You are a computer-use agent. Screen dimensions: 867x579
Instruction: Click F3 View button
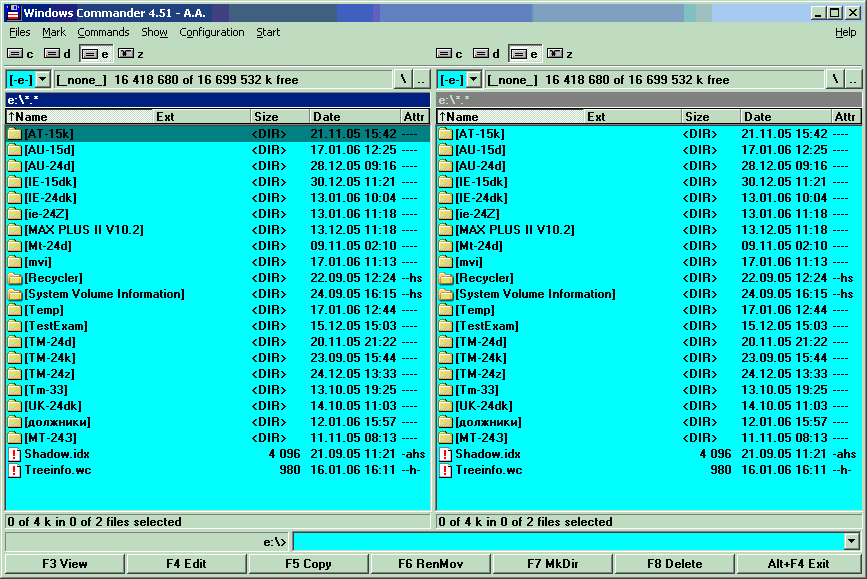click(x=65, y=564)
